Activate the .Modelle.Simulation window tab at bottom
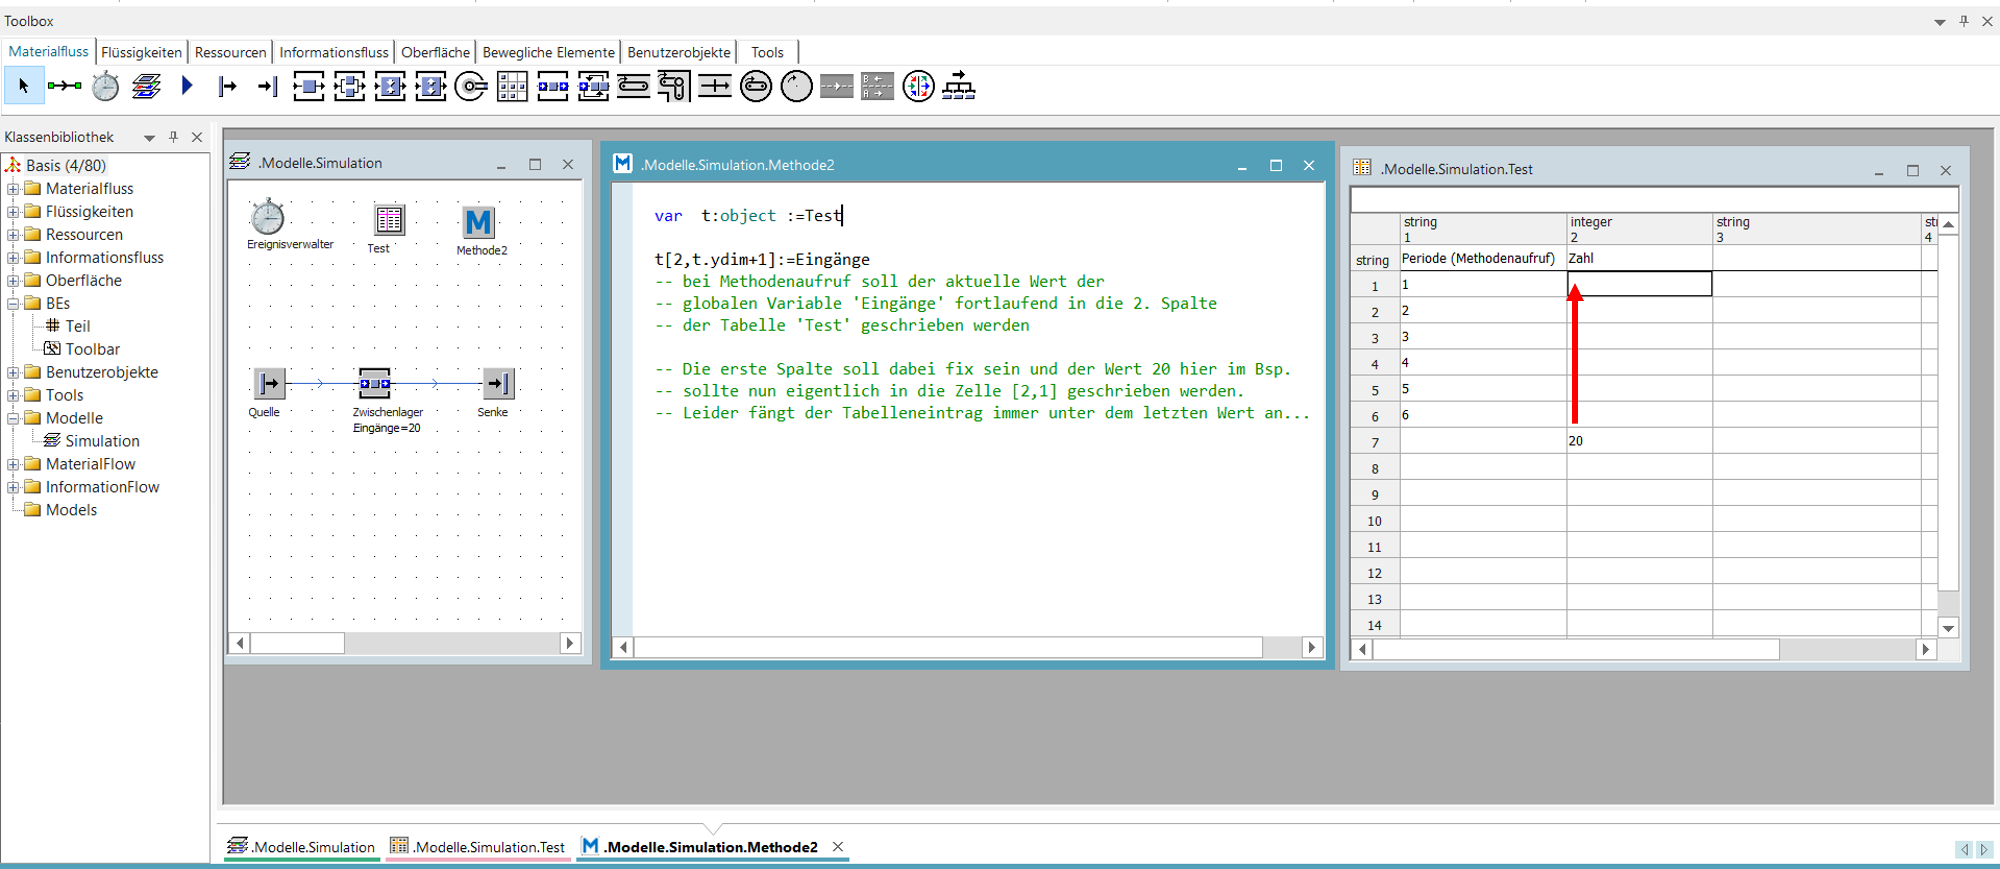The height and width of the screenshot is (869, 2000). pyautogui.click(x=302, y=847)
